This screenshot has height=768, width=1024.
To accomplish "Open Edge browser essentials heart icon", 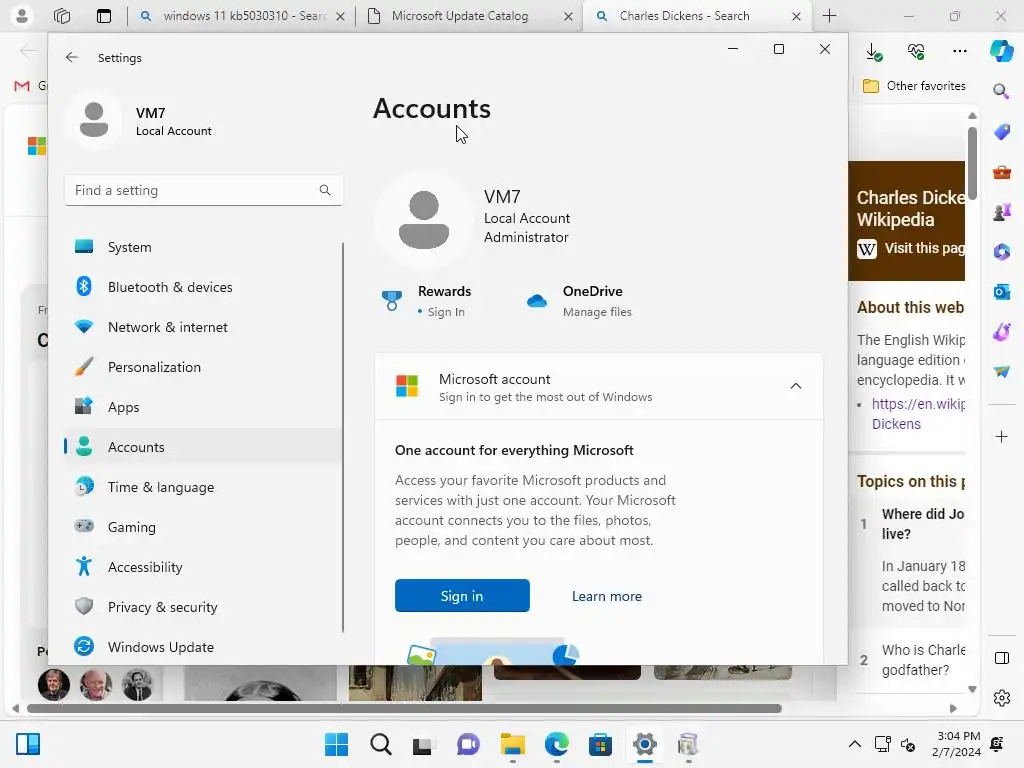I will pyautogui.click(x=916, y=52).
